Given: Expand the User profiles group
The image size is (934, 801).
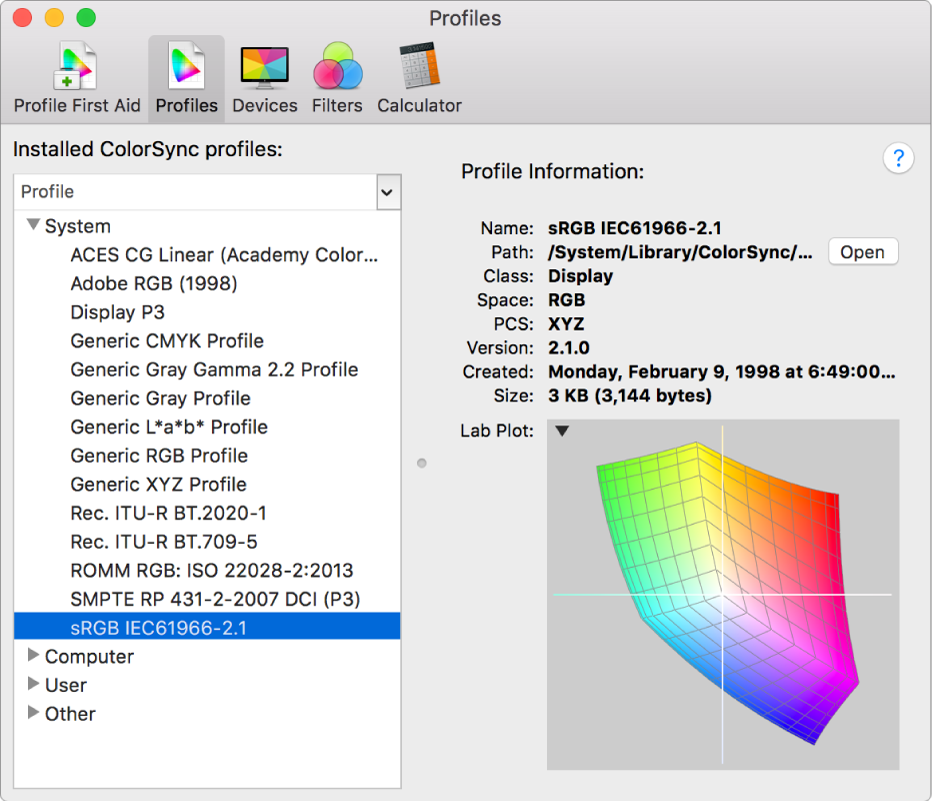Looking at the screenshot, I should click(33, 685).
